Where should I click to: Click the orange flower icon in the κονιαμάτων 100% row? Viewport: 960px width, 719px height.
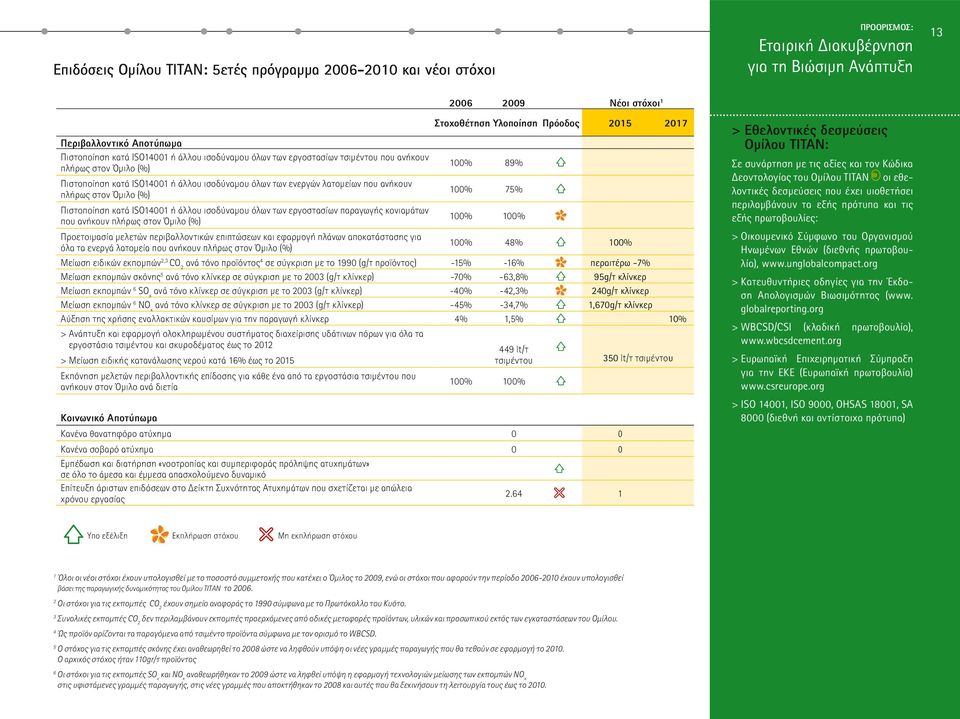tap(560, 216)
